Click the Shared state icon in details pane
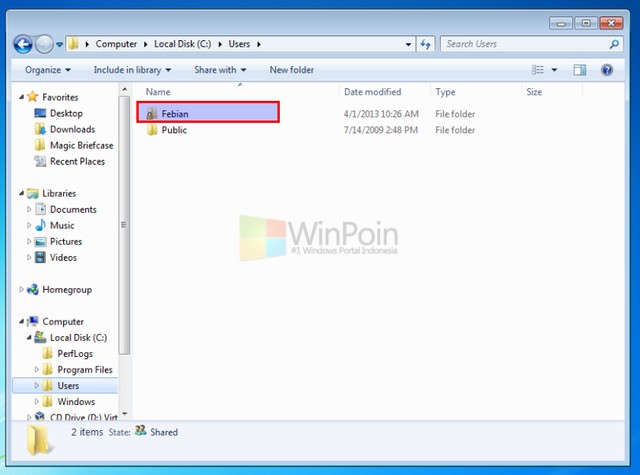Viewport: 640px width, 475px height. pos(140,431)
